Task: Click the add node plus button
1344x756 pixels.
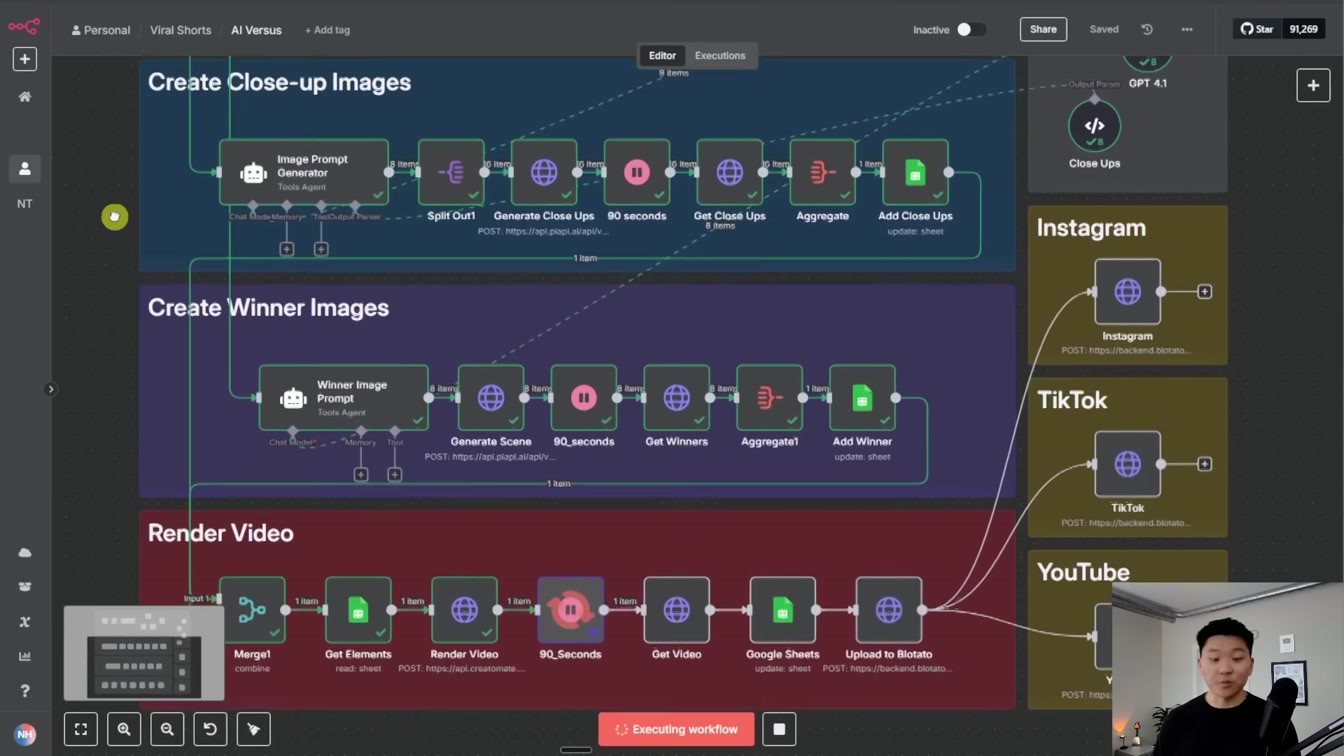Action: pos(1313,85)
